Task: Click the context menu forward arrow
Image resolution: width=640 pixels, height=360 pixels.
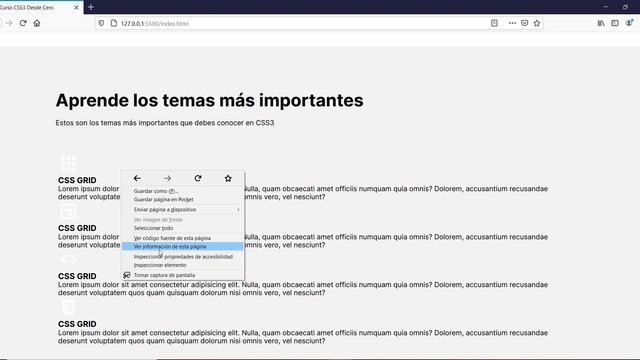Action: pos(167,178)
